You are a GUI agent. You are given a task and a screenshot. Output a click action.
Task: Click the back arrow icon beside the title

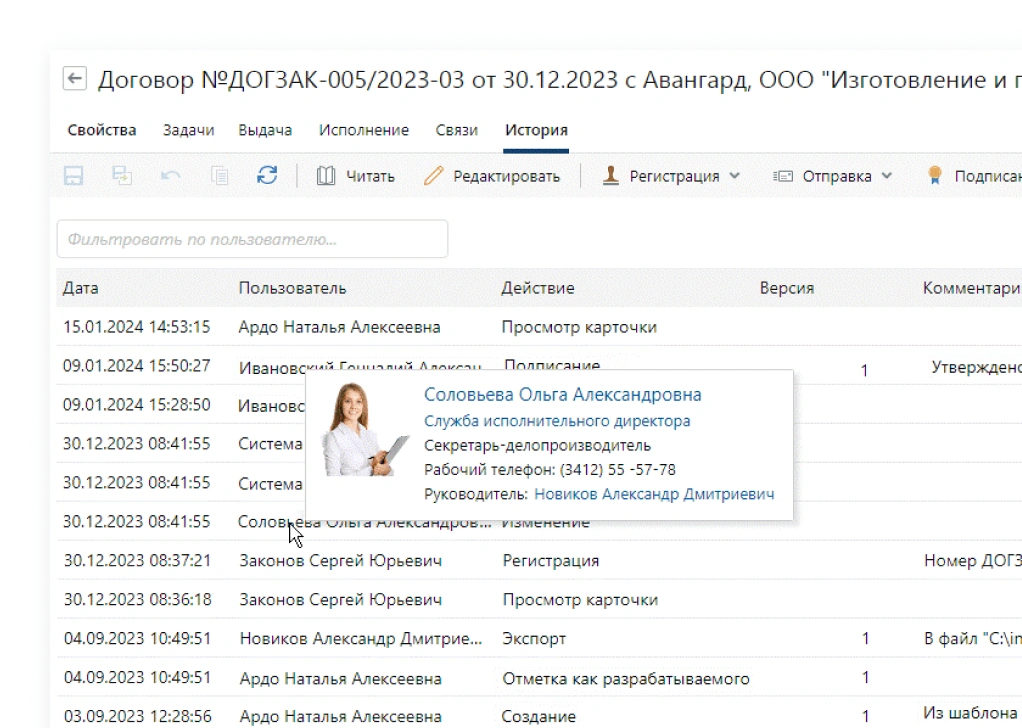[x=75, y=80]
